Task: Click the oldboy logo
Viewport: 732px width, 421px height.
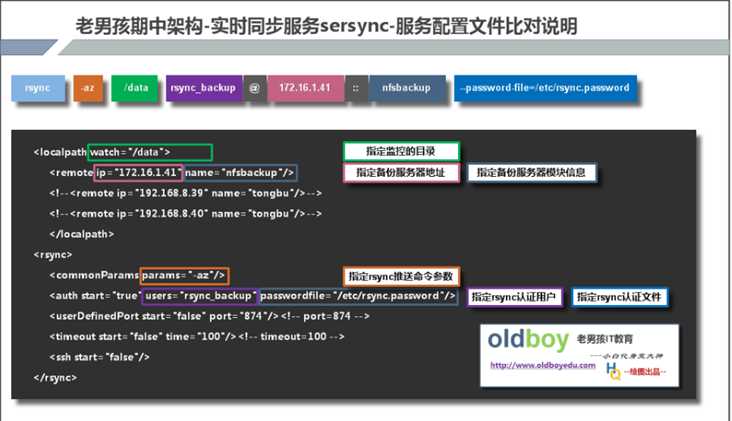Action: pyautogui.click(x=528, y=340)
